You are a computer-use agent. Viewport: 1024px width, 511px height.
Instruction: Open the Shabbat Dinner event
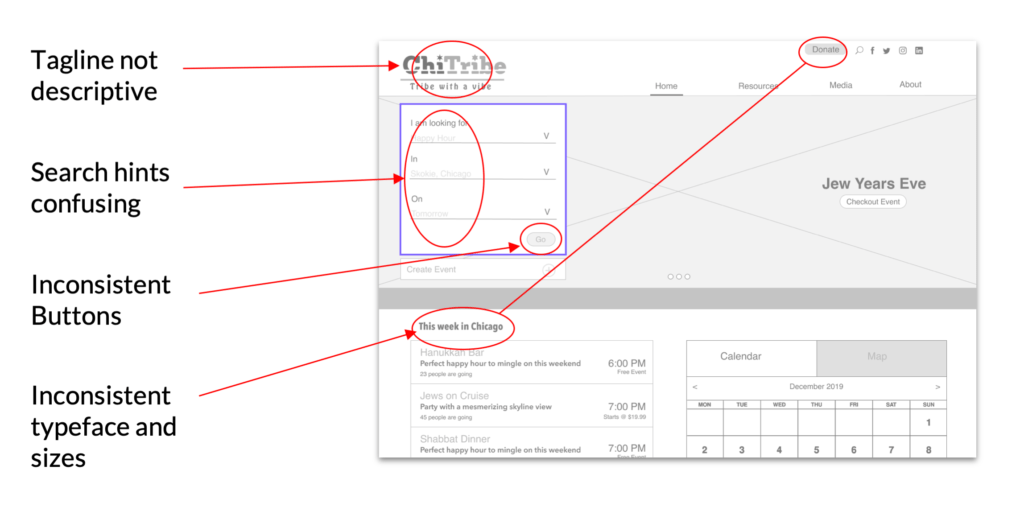[532, 442]
